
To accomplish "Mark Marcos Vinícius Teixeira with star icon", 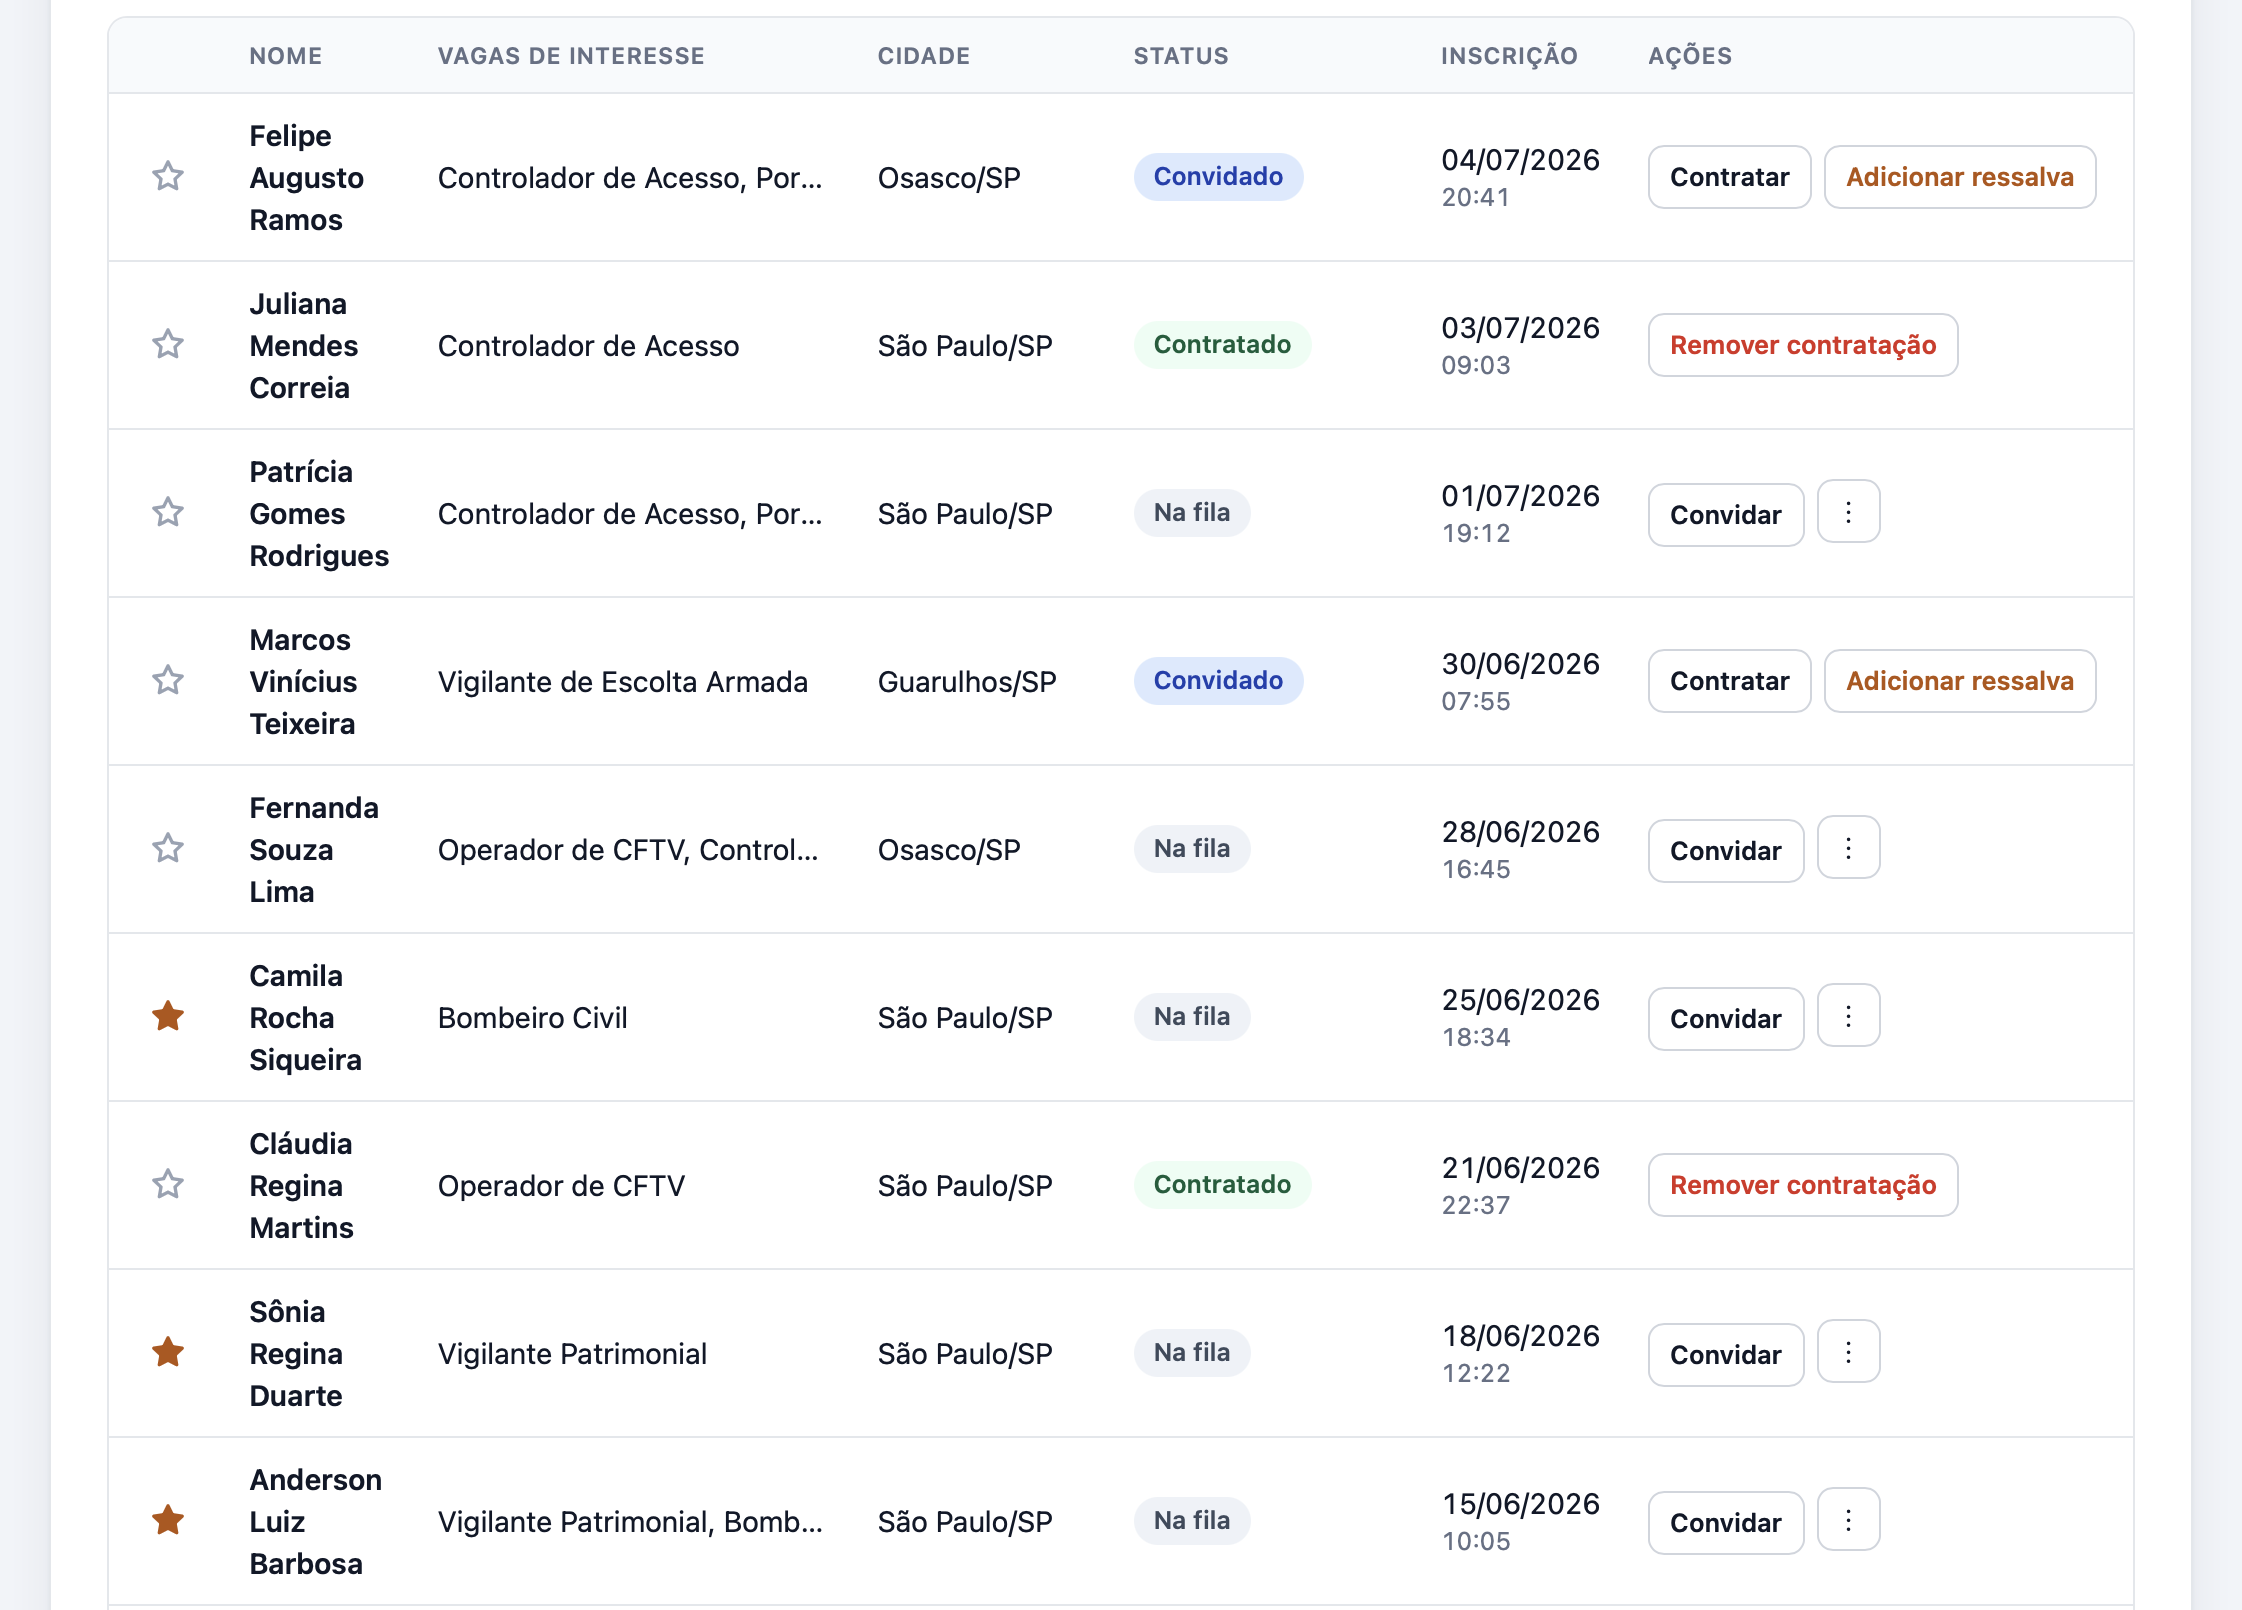I will (168, 681).
